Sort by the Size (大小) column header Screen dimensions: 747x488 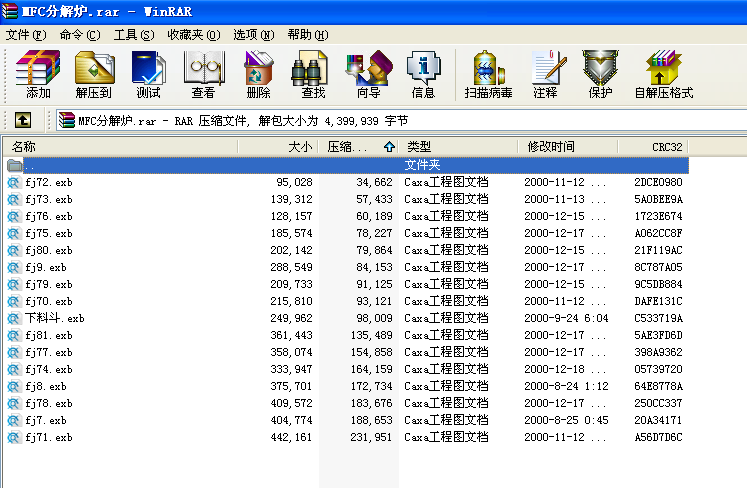click(x=278, y=146)
